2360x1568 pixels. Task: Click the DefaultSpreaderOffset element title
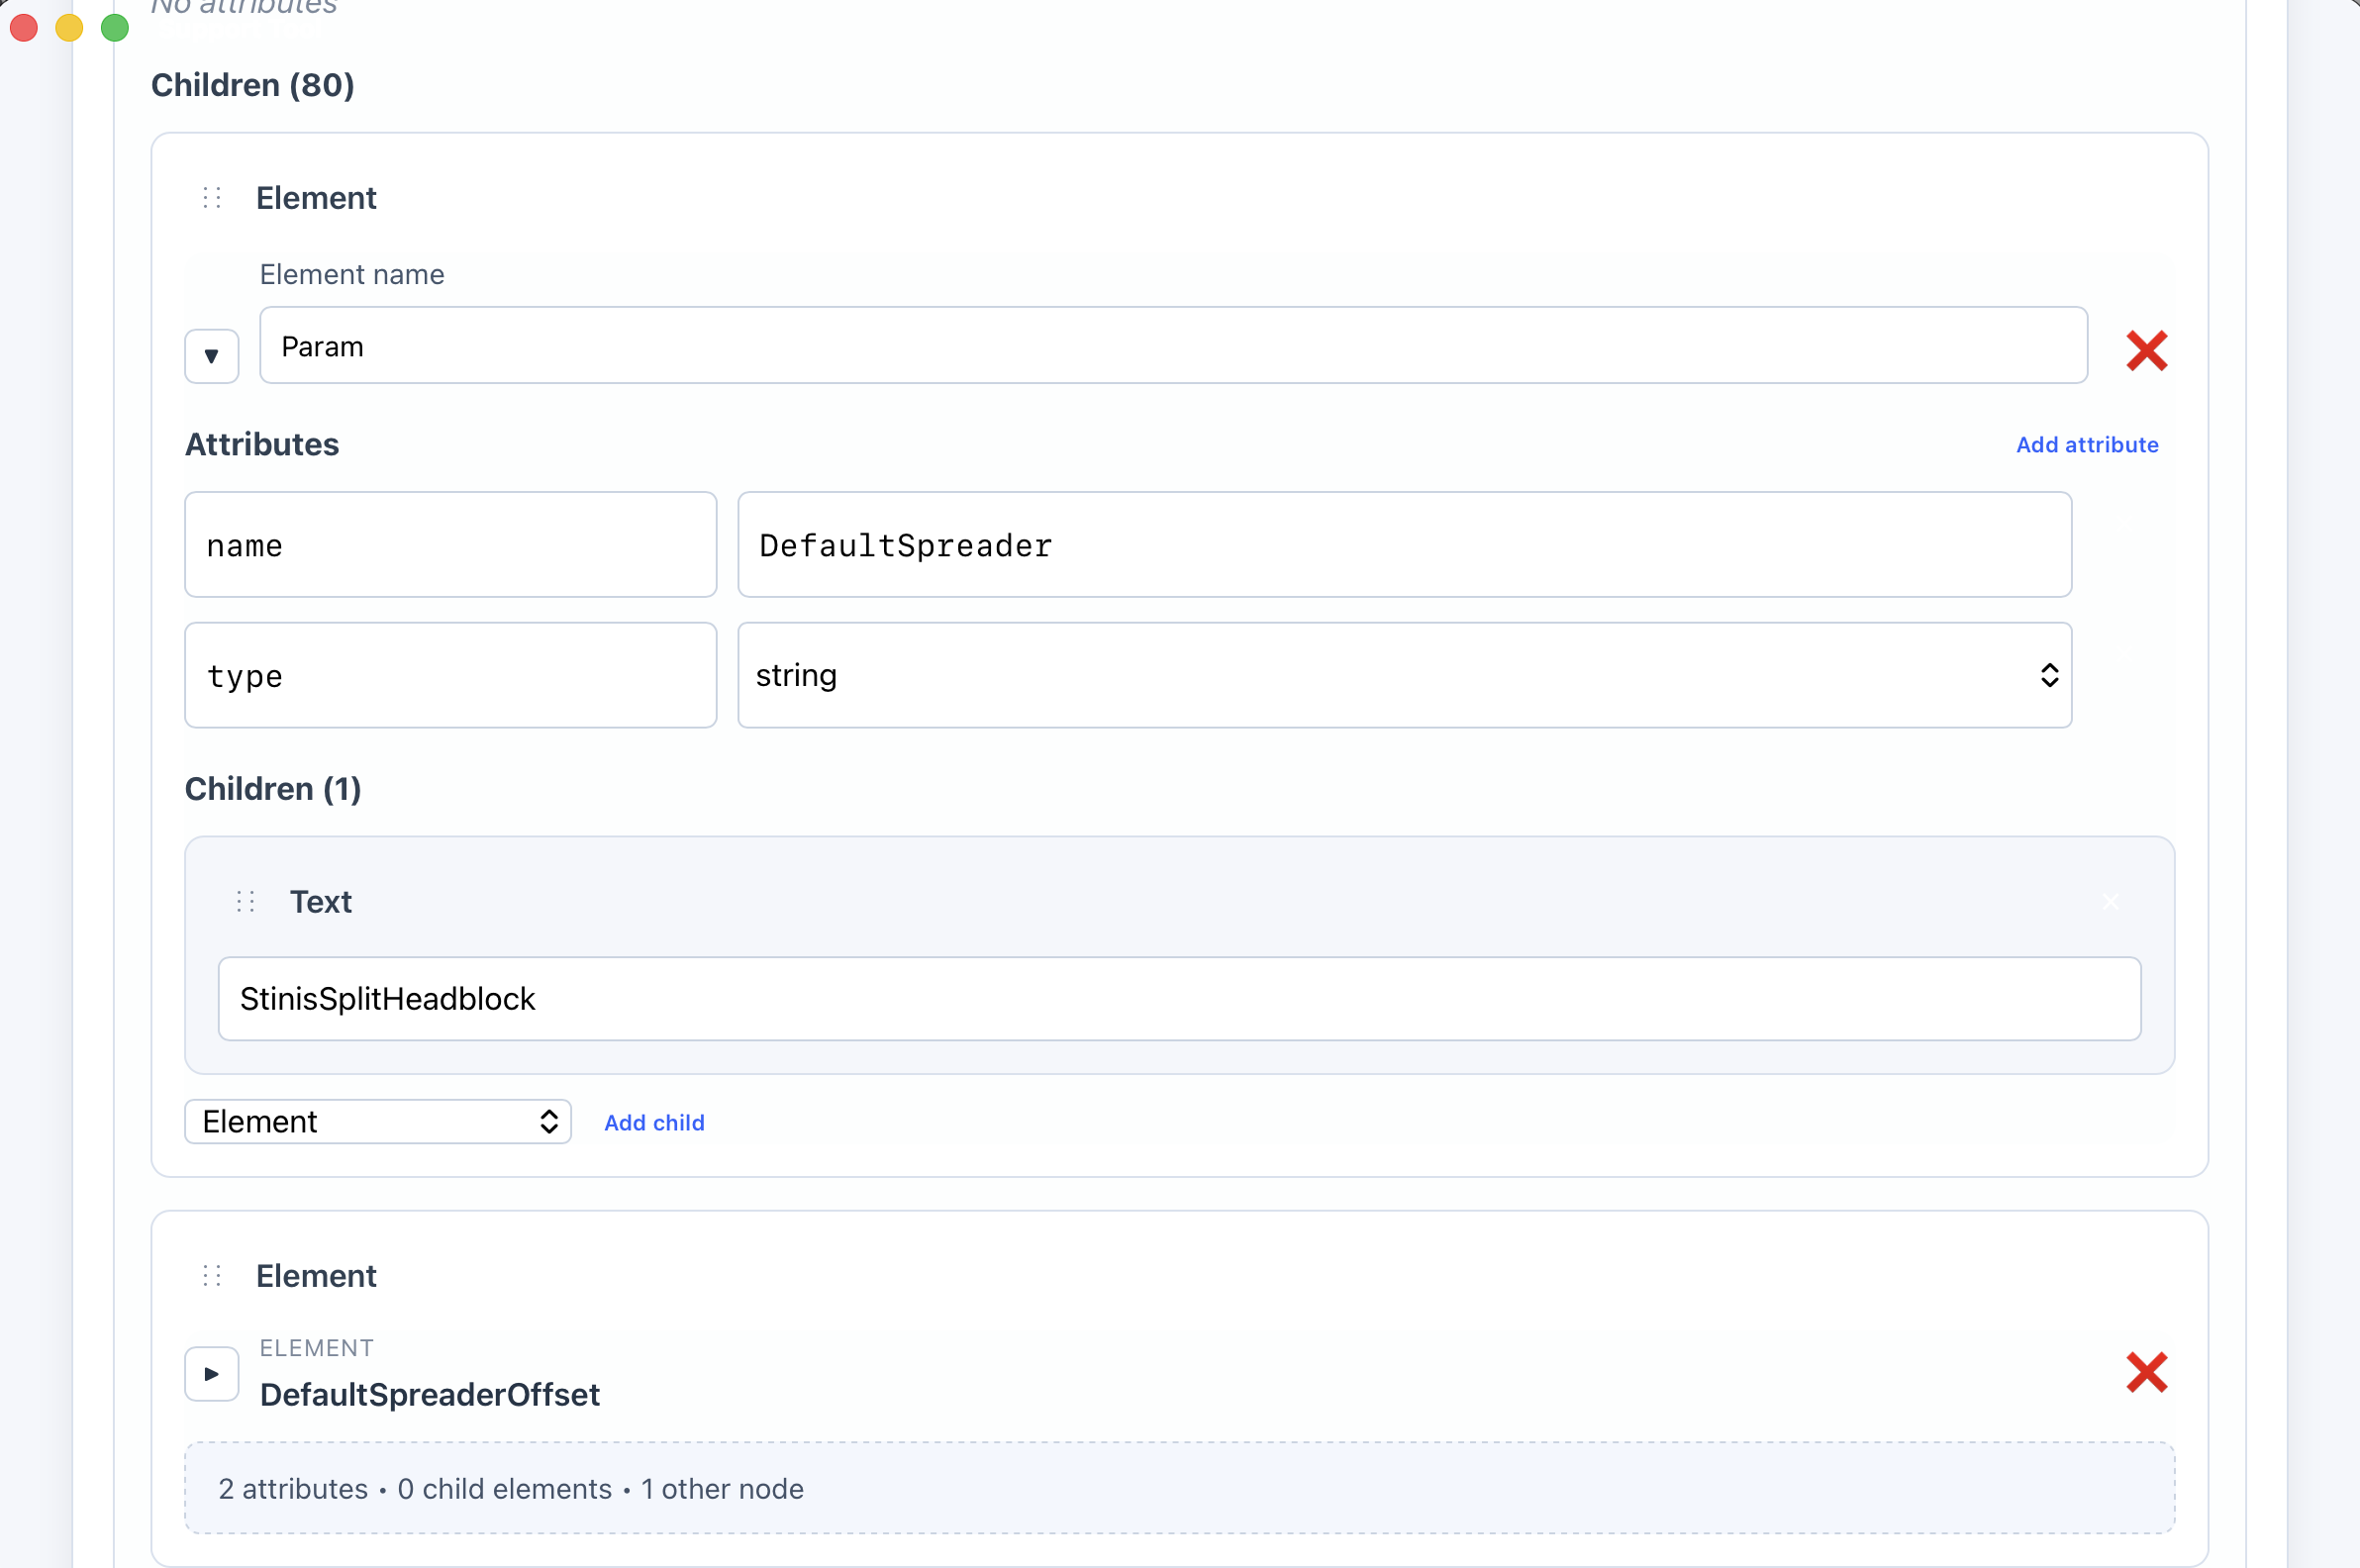tap(430, 1395)
